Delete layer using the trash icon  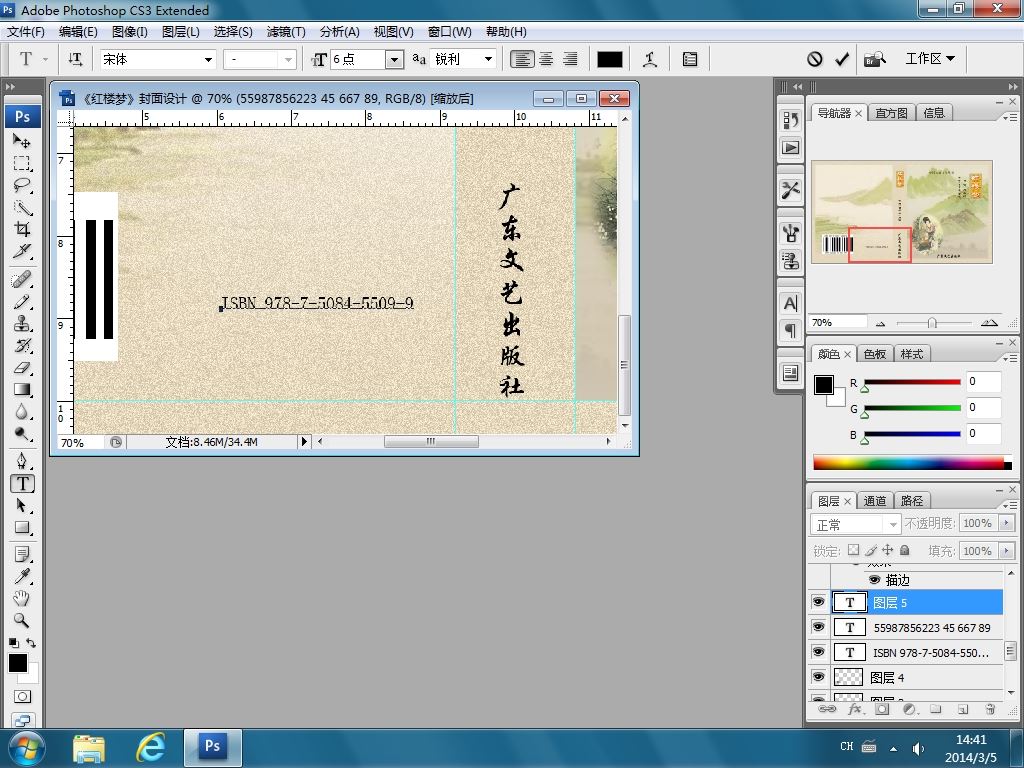[990, 709]
